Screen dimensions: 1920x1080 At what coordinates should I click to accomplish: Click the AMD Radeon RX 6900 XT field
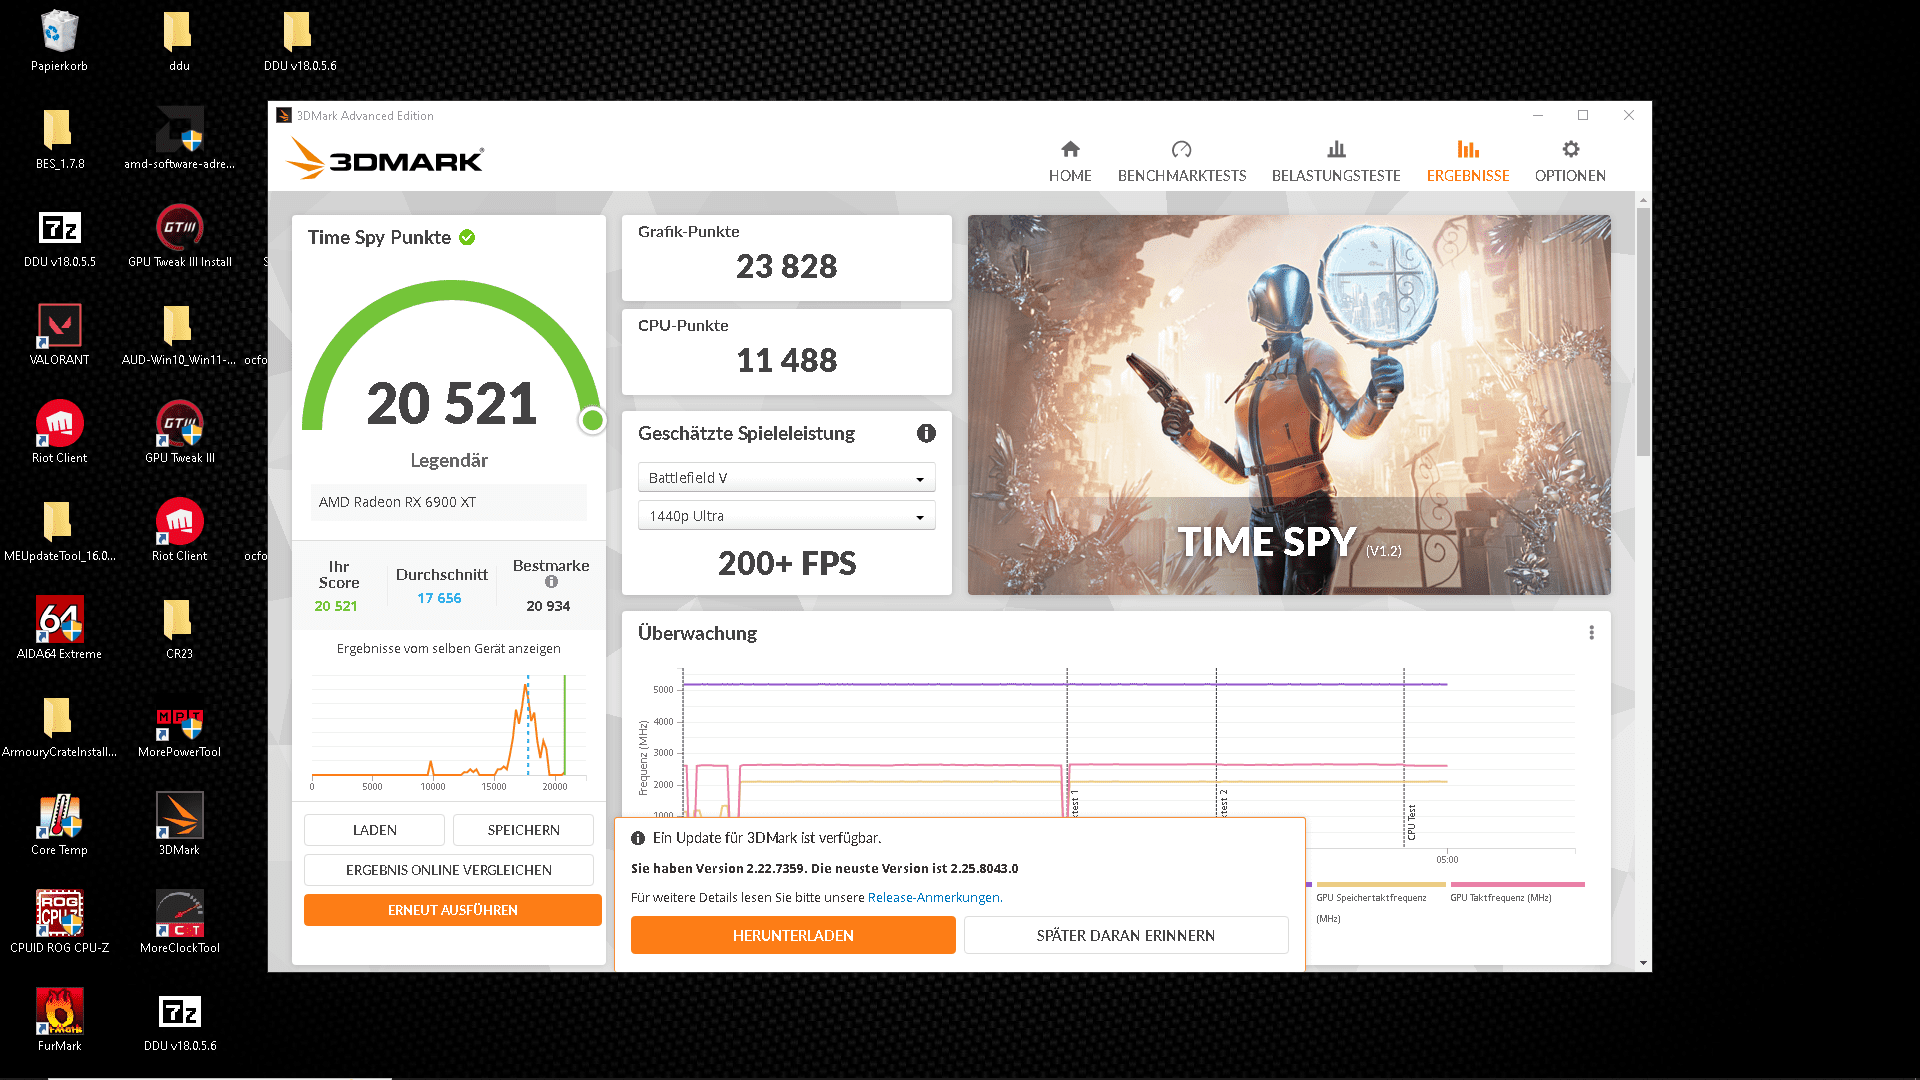448,502
